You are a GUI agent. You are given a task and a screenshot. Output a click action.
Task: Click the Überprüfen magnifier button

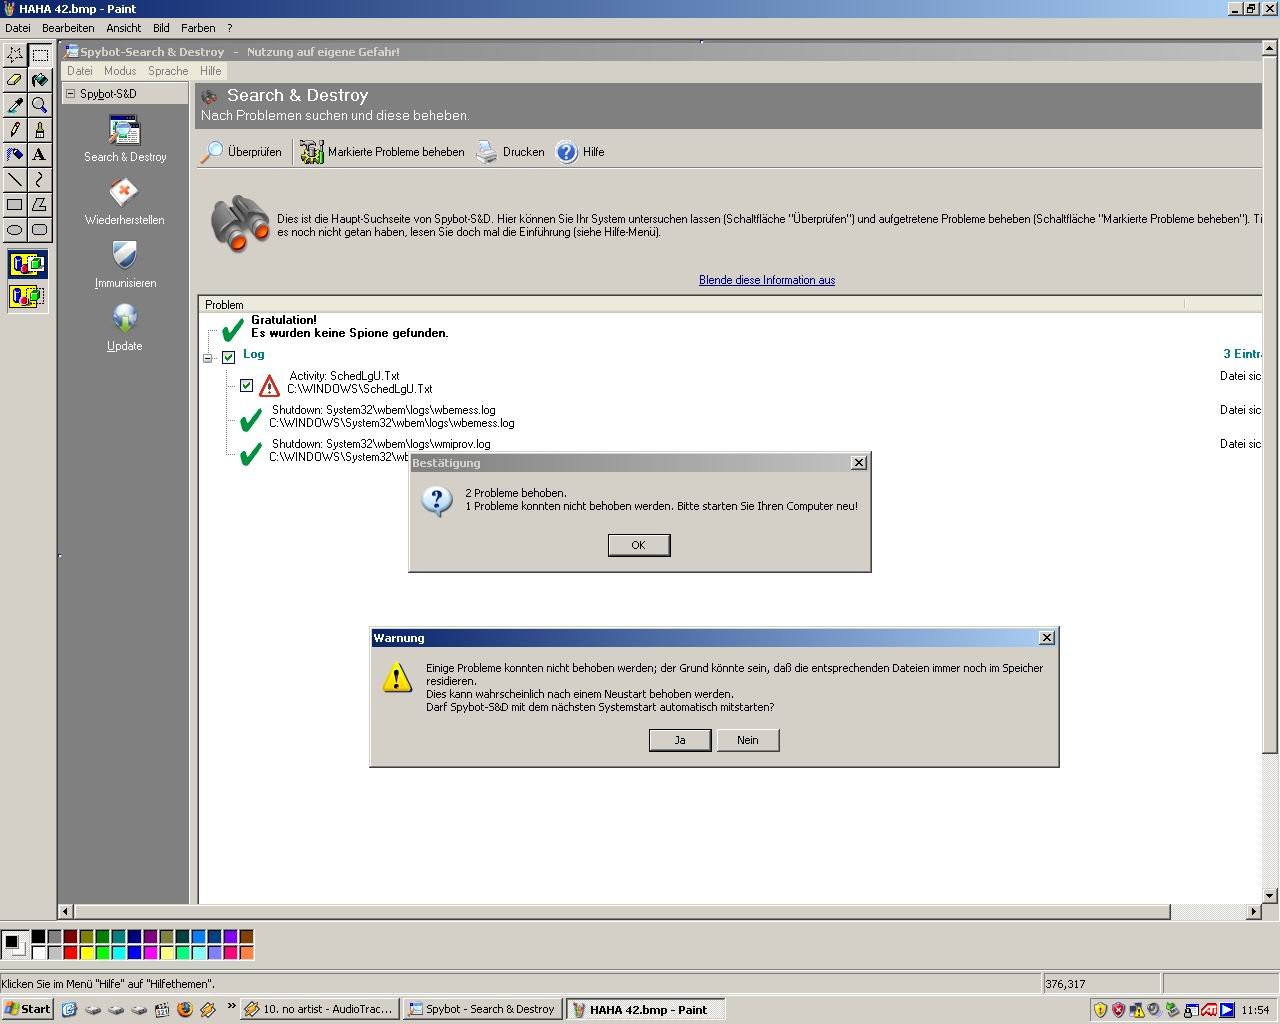(241, 152)
